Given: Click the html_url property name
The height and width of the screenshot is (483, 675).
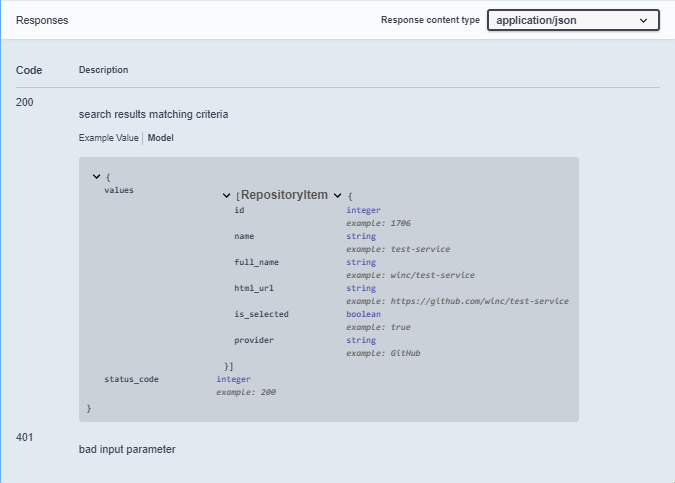Looking at the screenshot, I should 254,288.
